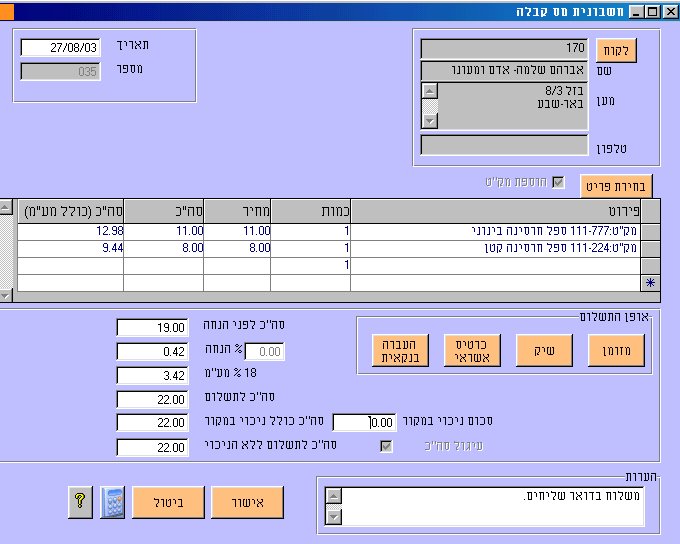Click the items table scroll down arrow
The image size is (680, 544).
tap(6, 296)
